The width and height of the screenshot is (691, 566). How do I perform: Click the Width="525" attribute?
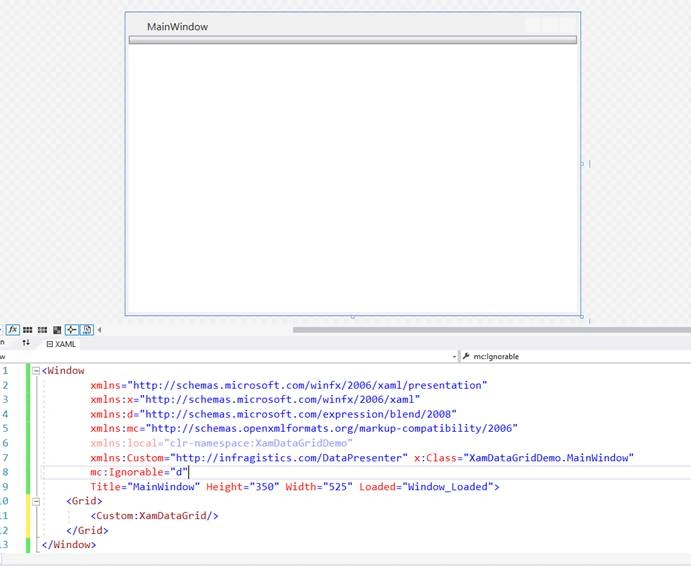[x=319, y=487]
